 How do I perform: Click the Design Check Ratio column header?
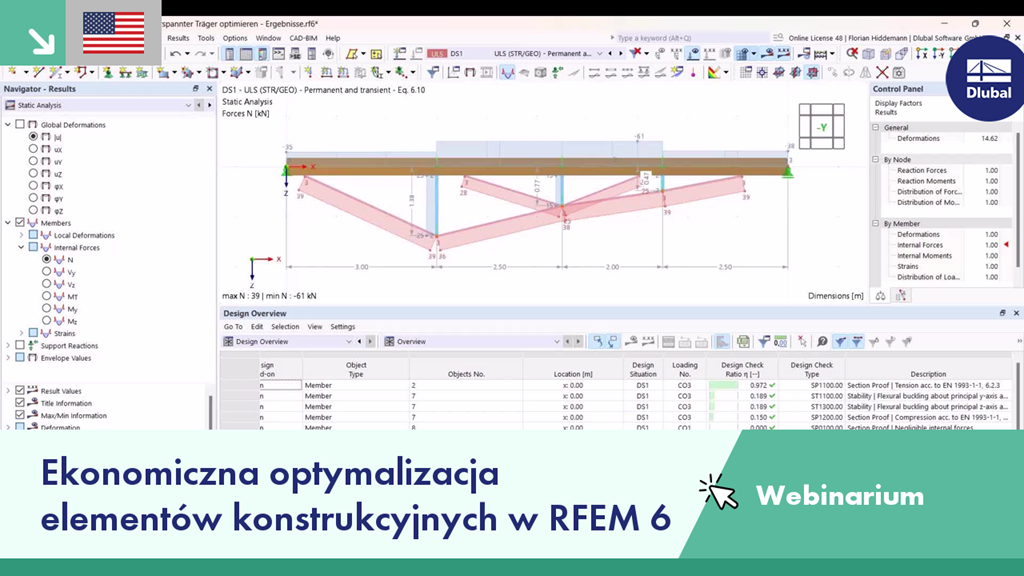(741, 369)
